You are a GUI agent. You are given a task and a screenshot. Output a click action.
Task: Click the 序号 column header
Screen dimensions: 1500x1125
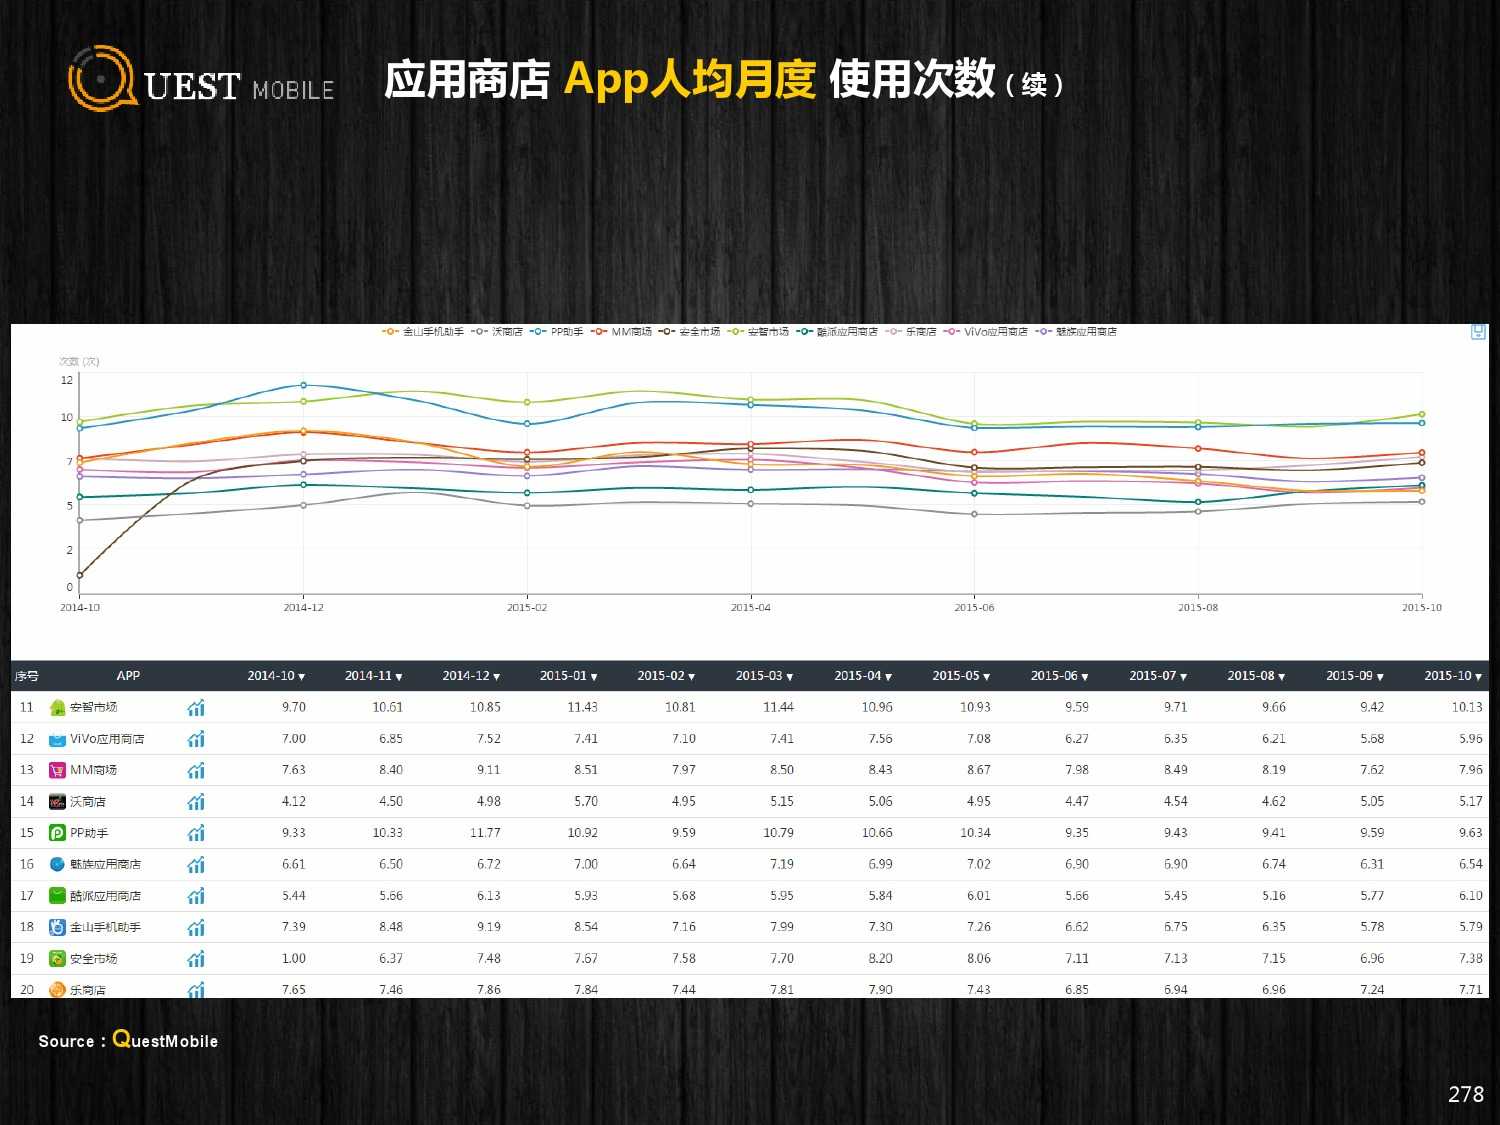(x=27, y=676)
